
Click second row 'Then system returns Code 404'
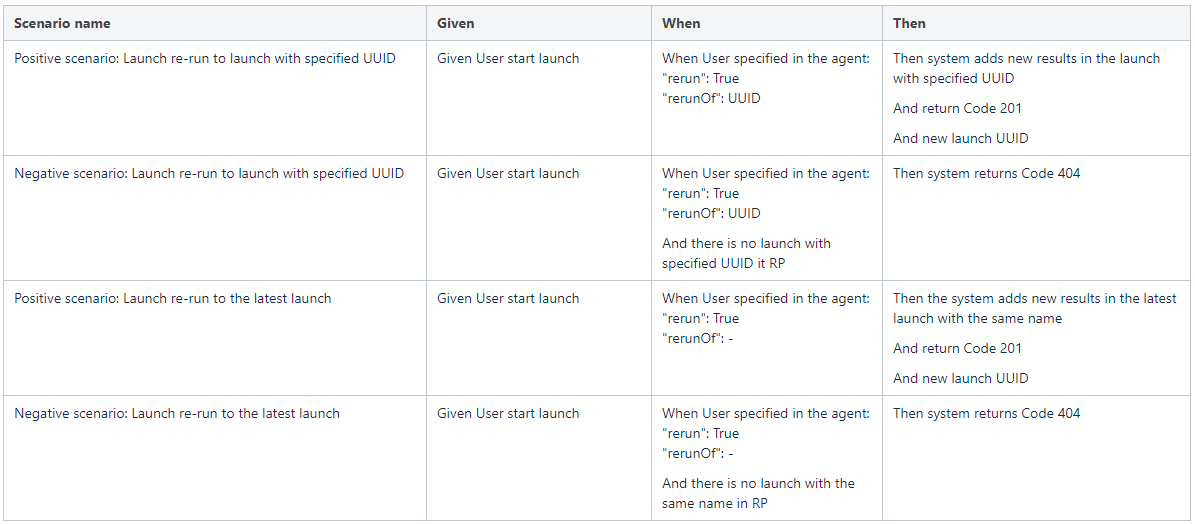(986, 174)
